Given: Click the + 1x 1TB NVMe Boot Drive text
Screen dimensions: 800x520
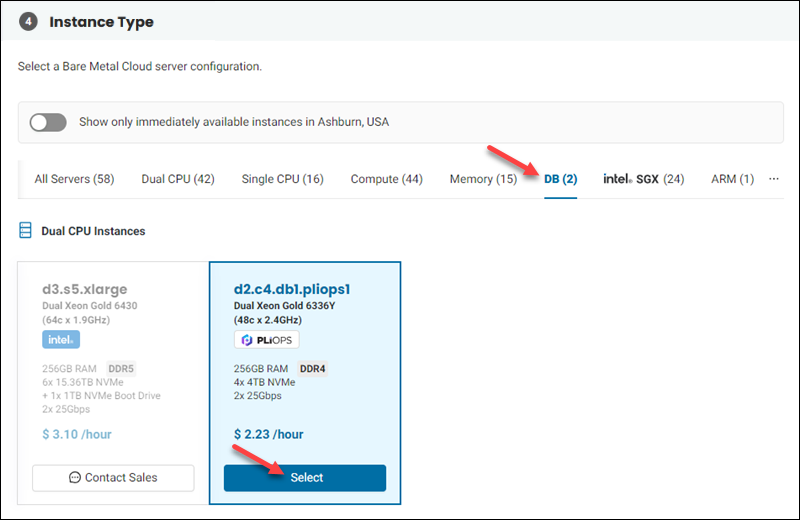Looking at the screenshot, I should (x=102, y=395).
